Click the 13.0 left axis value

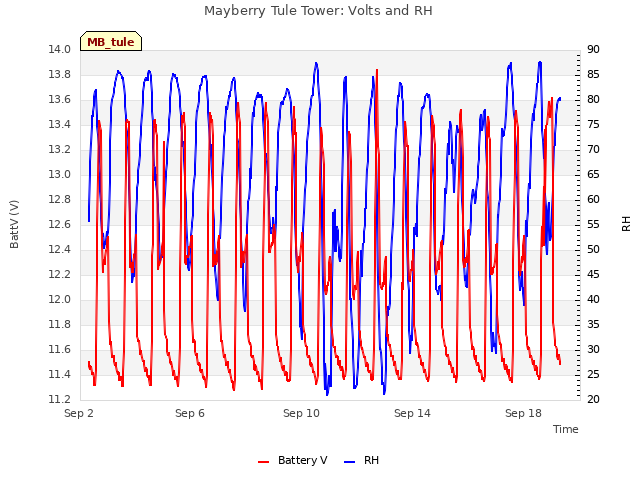[x=60, y=174]
